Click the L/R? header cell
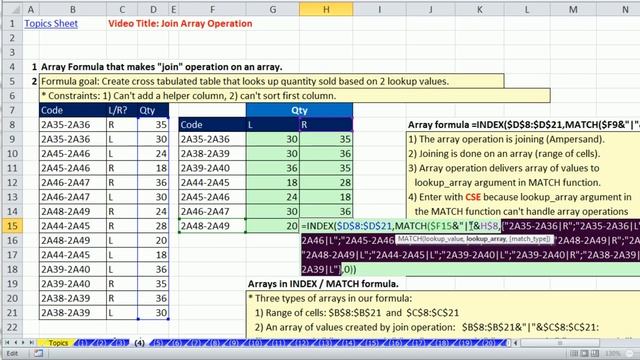Viewport: 640px width, 360px height. 122,110
